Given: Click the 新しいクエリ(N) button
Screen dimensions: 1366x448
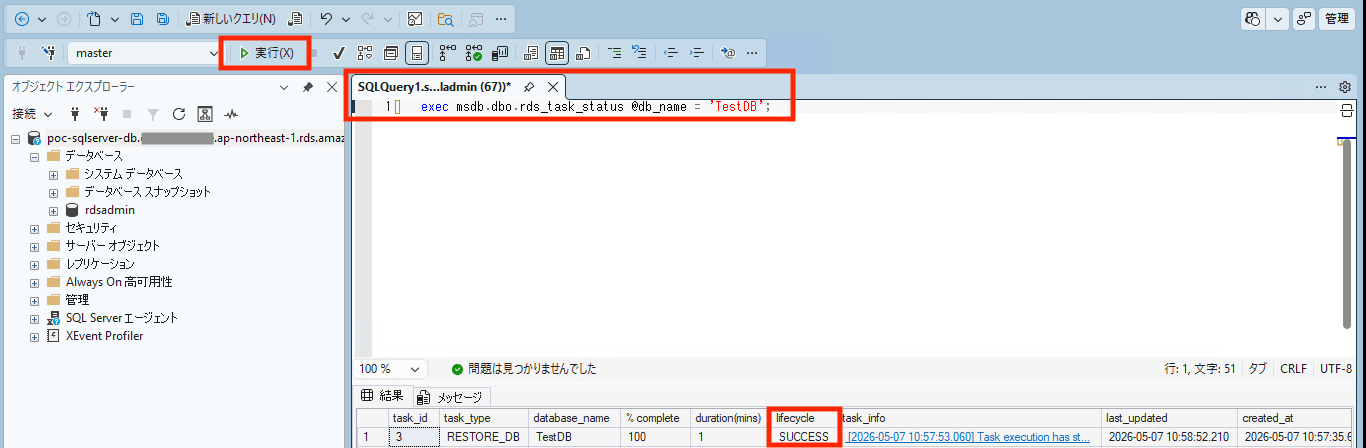Looking at the screenshot, I should pos(232,19).
